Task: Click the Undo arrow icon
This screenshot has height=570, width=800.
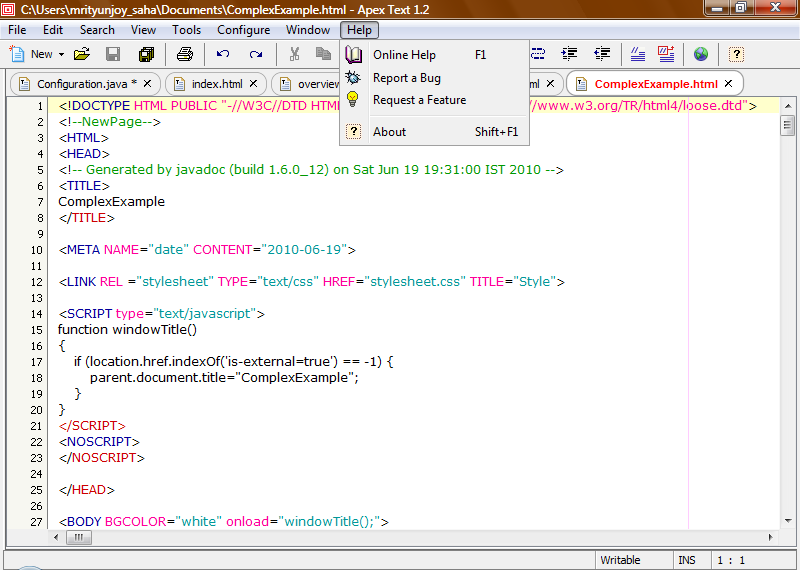Action: (x=223, y=54)
